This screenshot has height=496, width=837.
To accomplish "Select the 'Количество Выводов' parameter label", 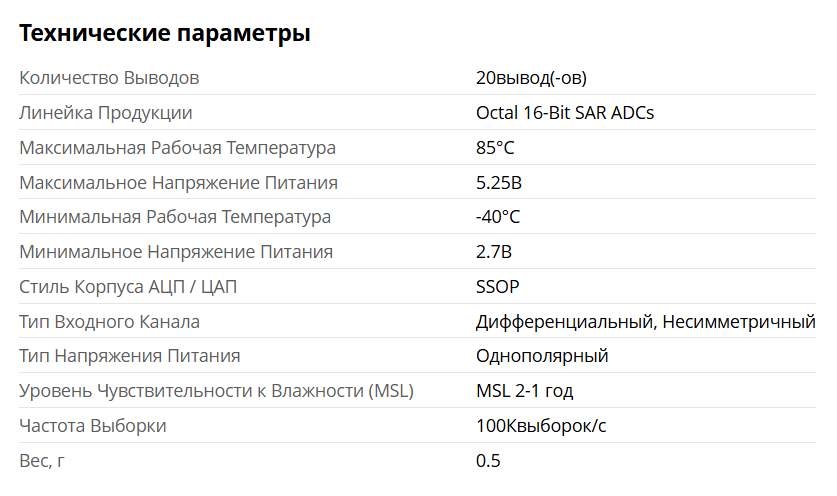I will pos(109,78).
